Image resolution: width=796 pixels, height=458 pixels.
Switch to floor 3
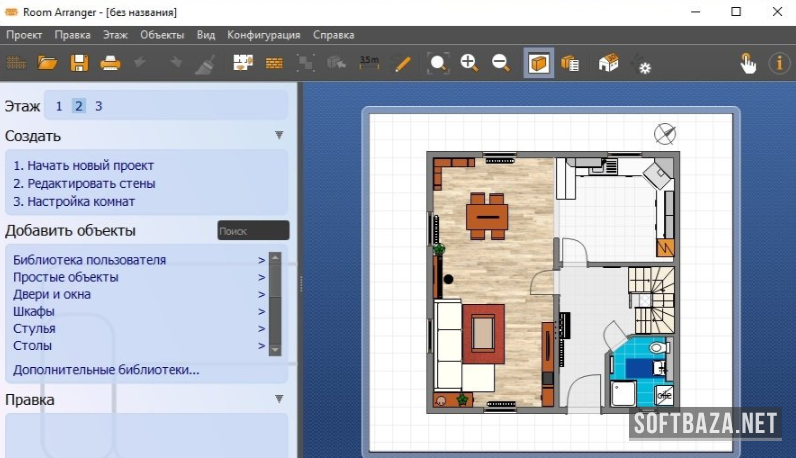click(x=98, y=106)
